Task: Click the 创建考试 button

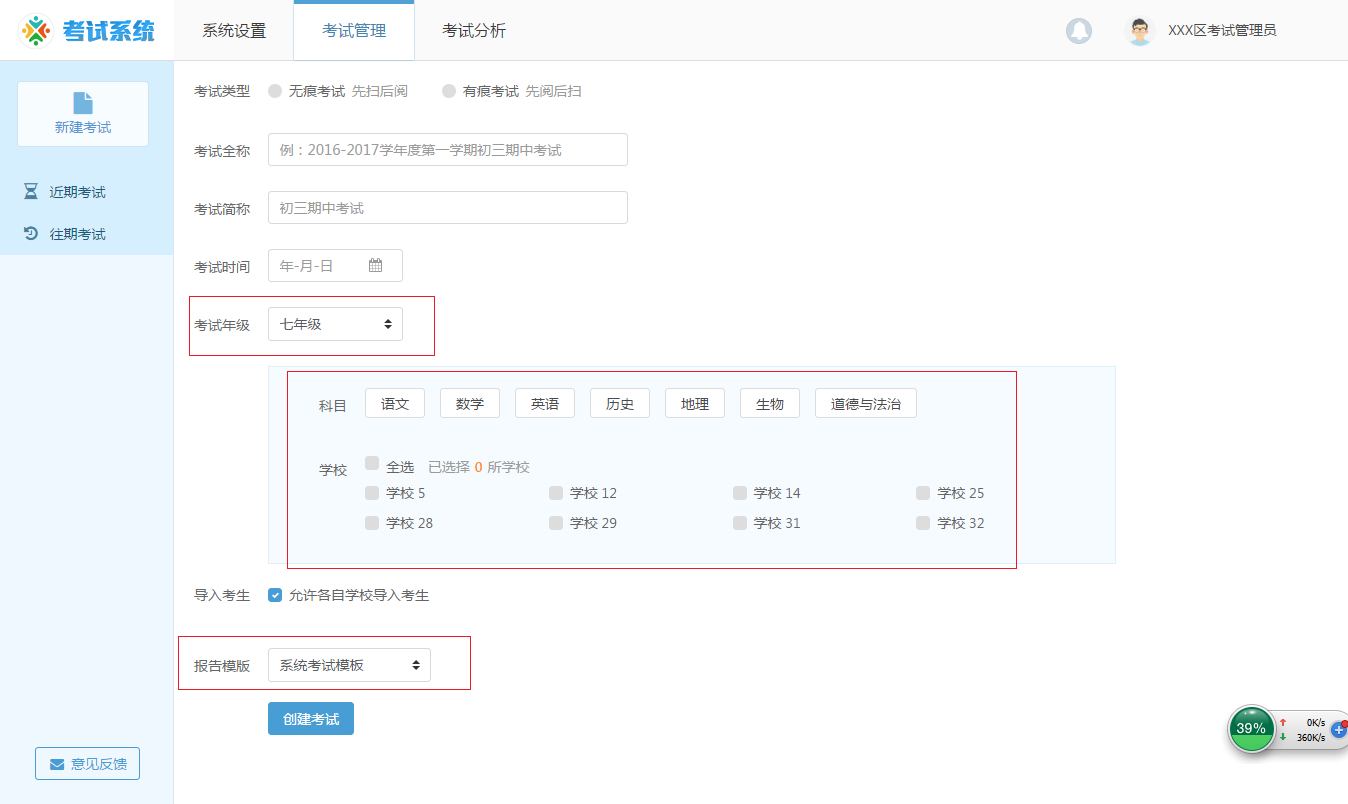Action: pyautogui.click(x=310, y=718)
